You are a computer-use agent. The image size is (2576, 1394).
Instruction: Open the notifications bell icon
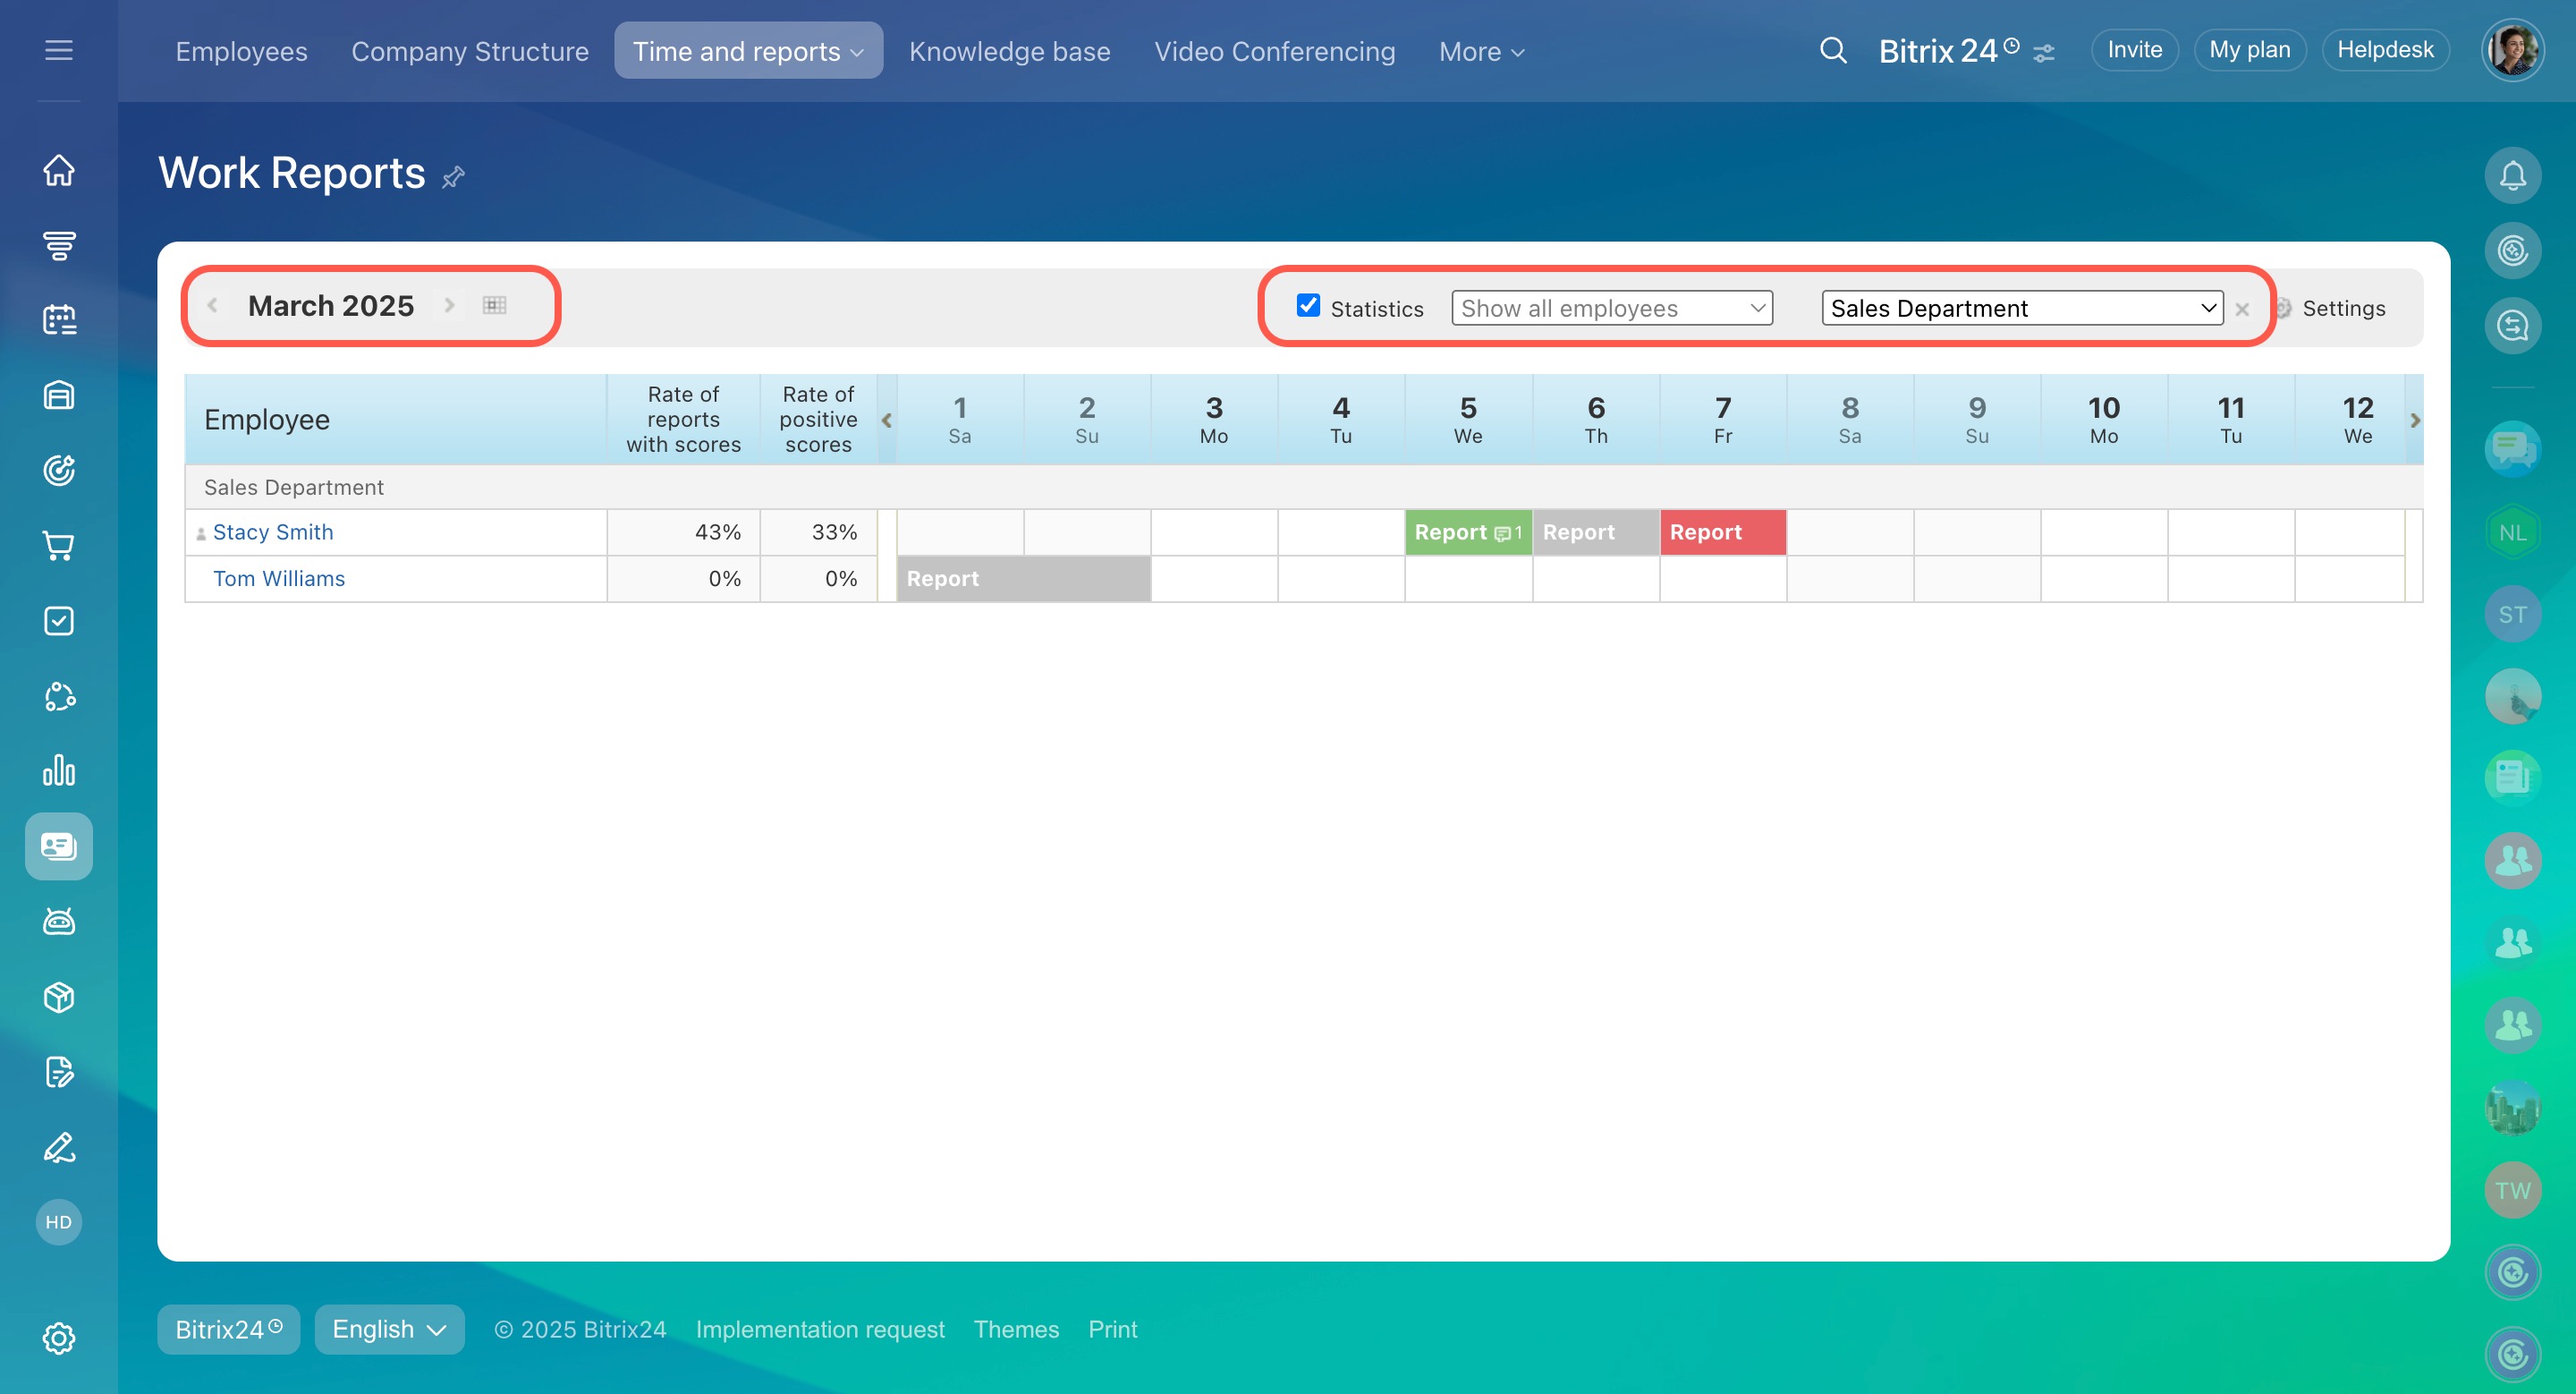pos(2512,176)
